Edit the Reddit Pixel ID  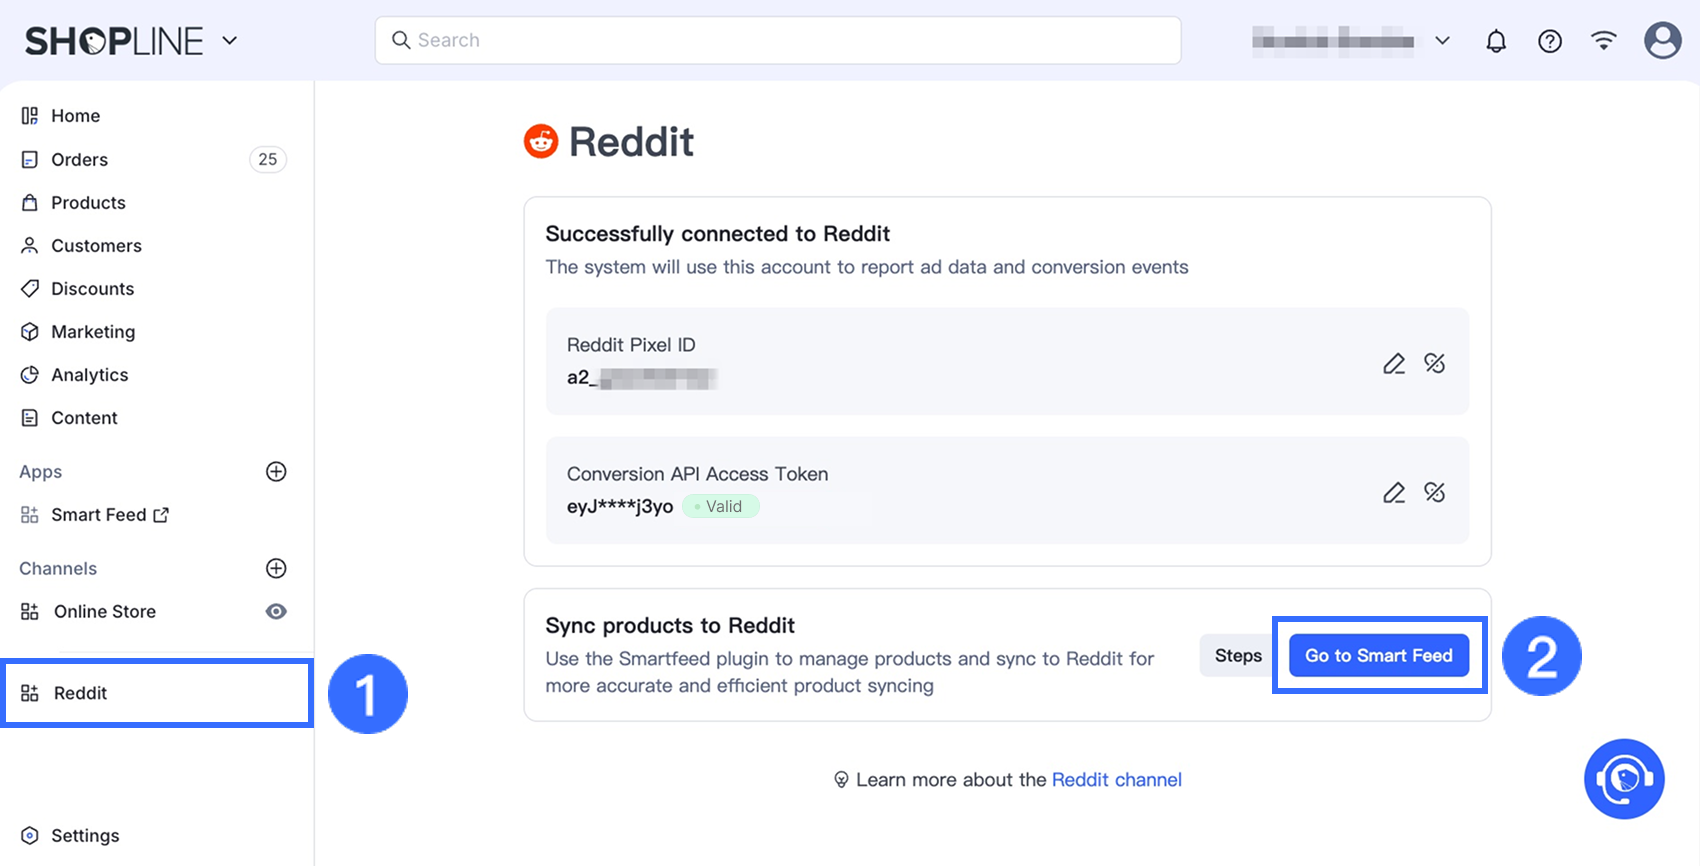click(1394, 364)
